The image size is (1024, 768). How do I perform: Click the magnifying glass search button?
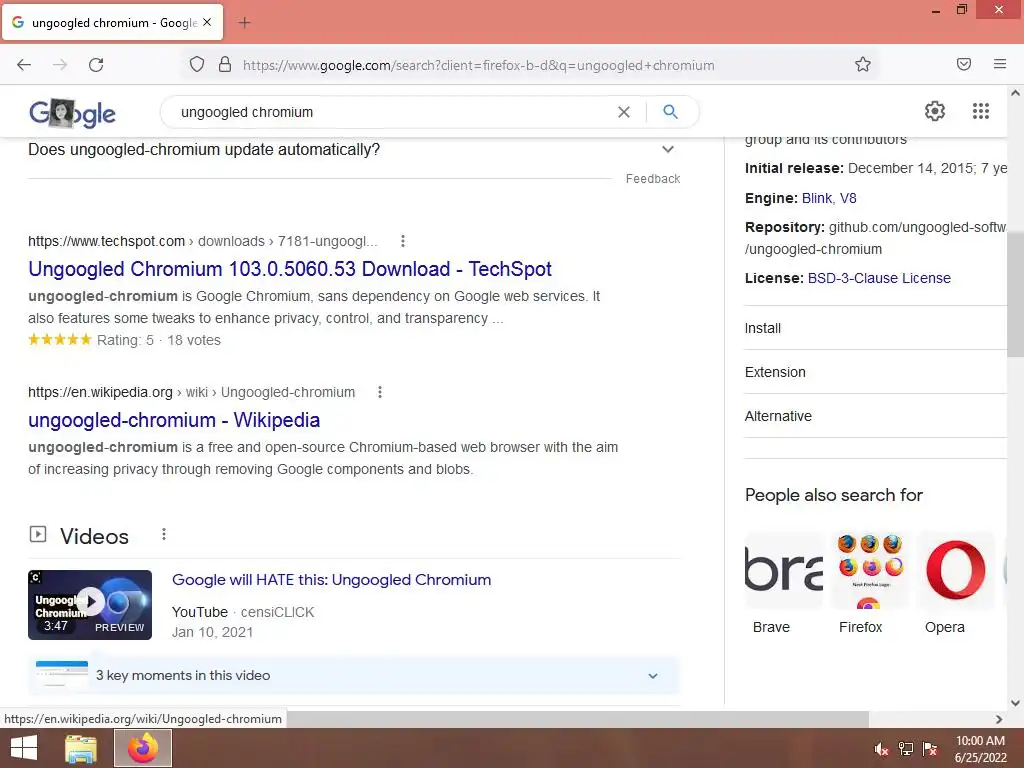670,112
